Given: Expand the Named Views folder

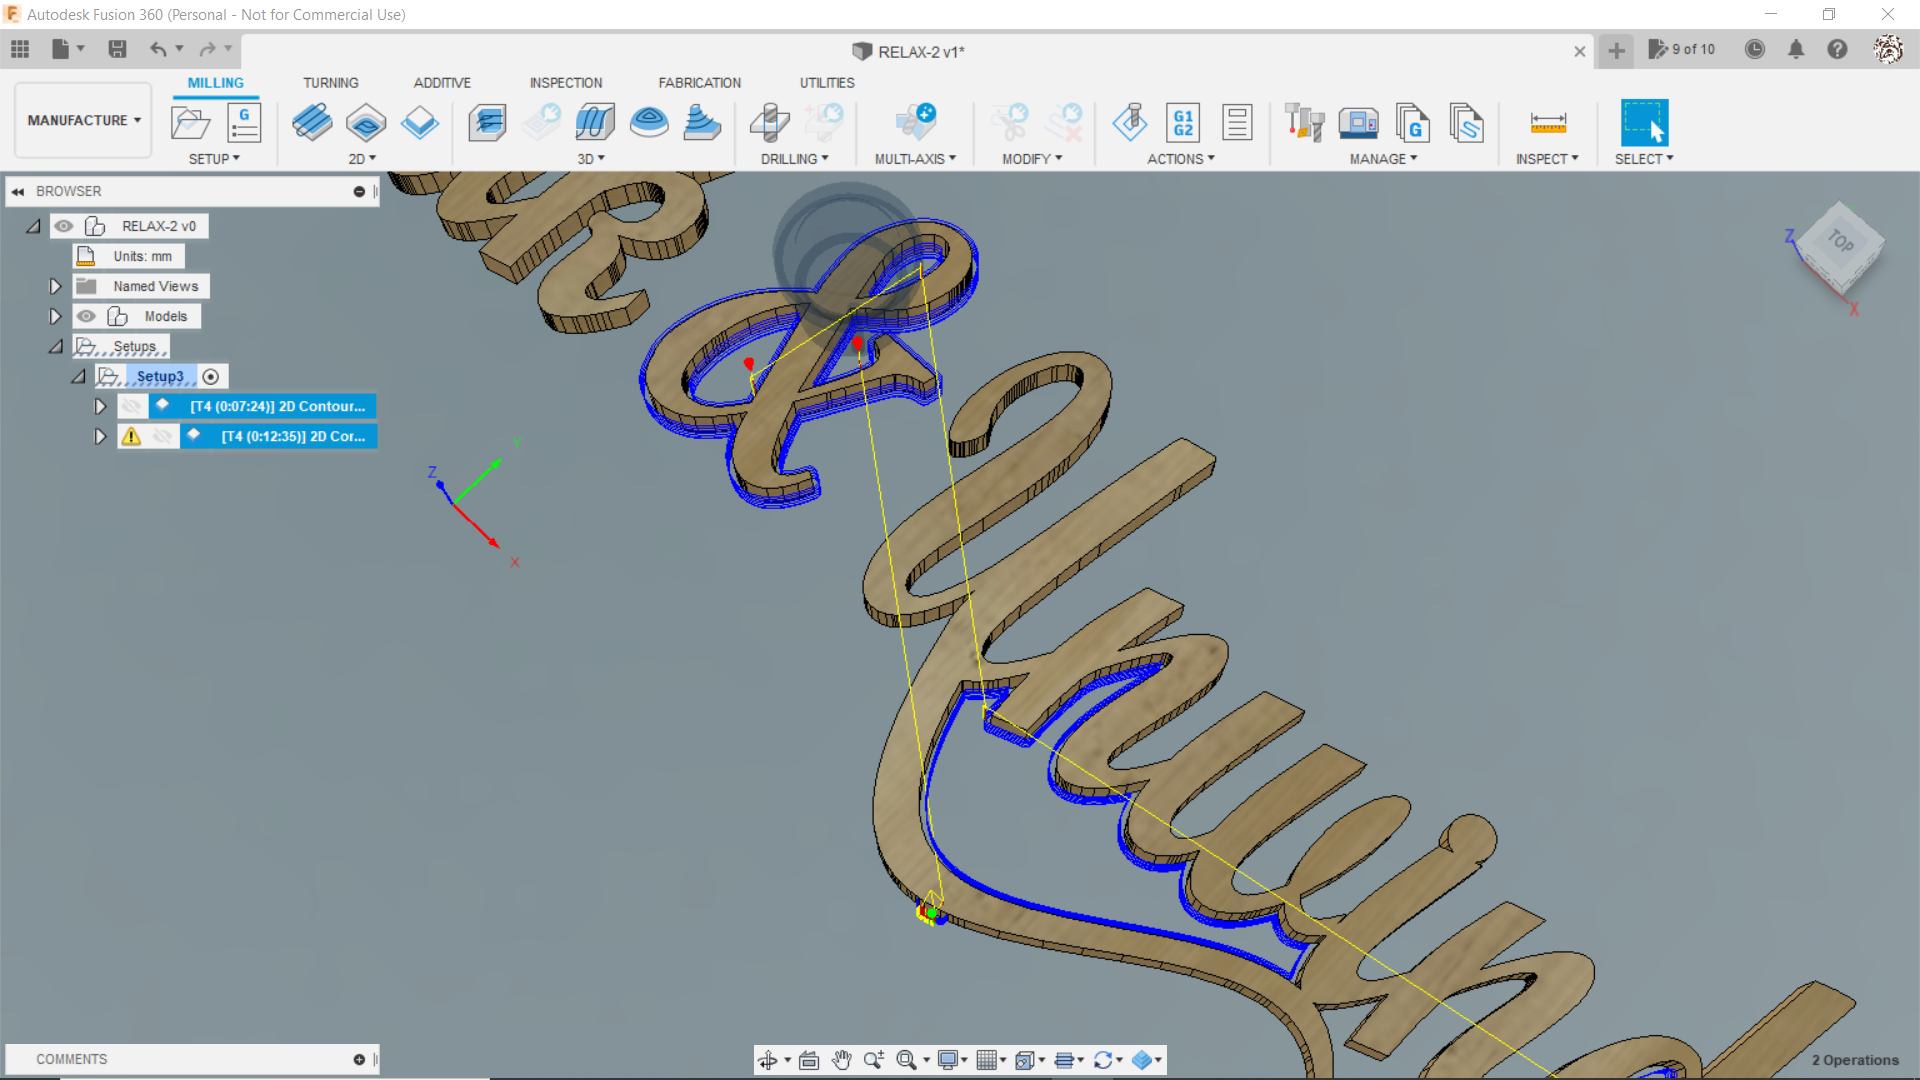Looking at the screenshot, I should [55, 286].
